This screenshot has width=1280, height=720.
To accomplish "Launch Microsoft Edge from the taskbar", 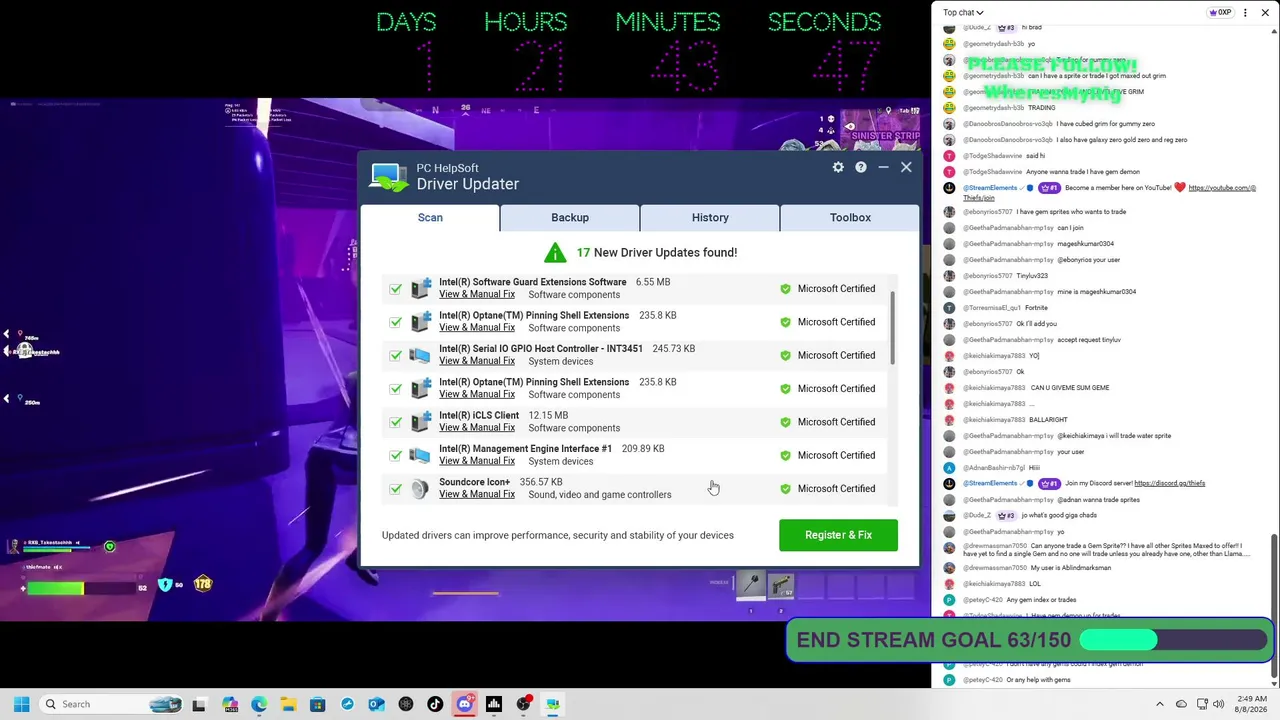I will pos(259,704).
